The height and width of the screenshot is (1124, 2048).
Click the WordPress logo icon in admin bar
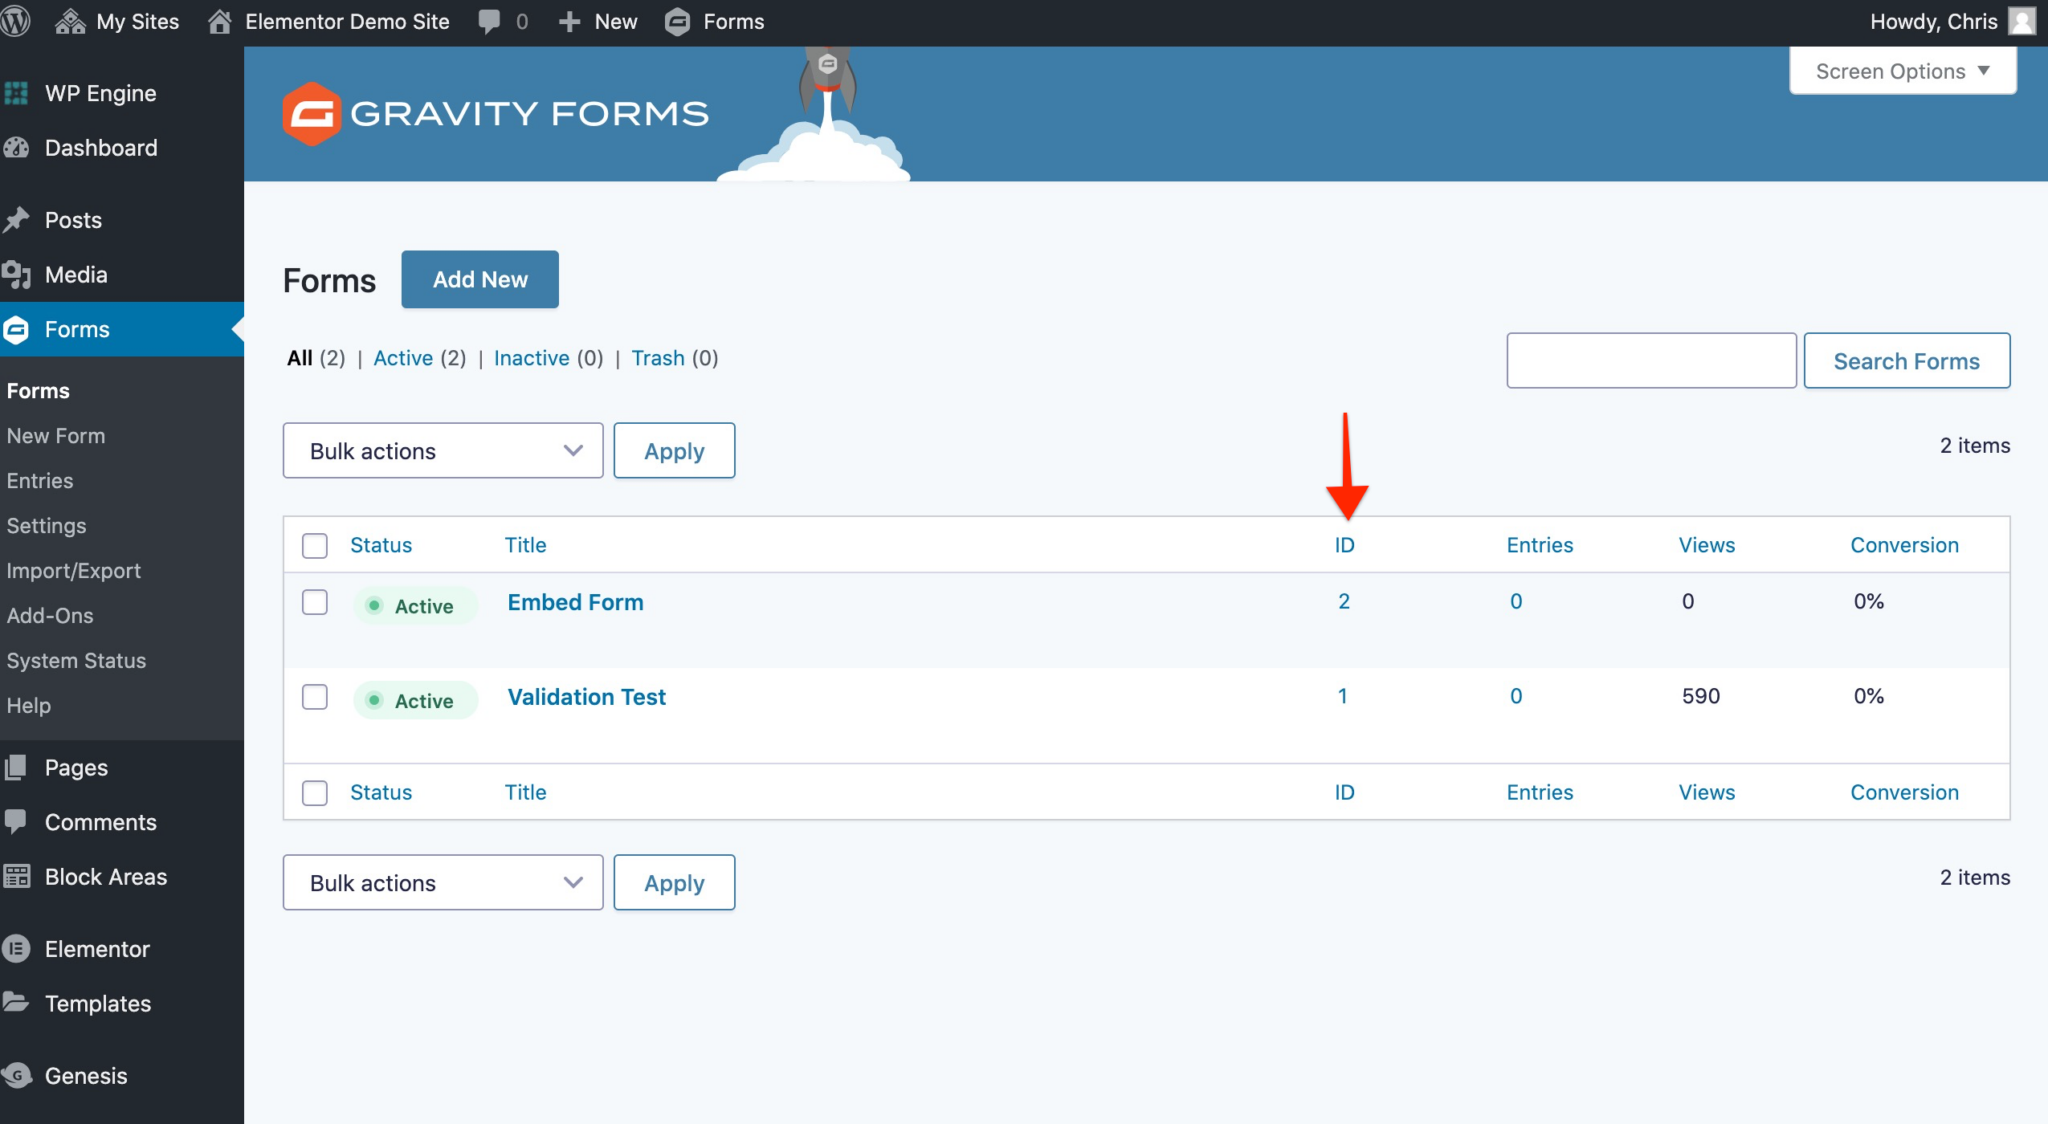click(x=15, y=21)
